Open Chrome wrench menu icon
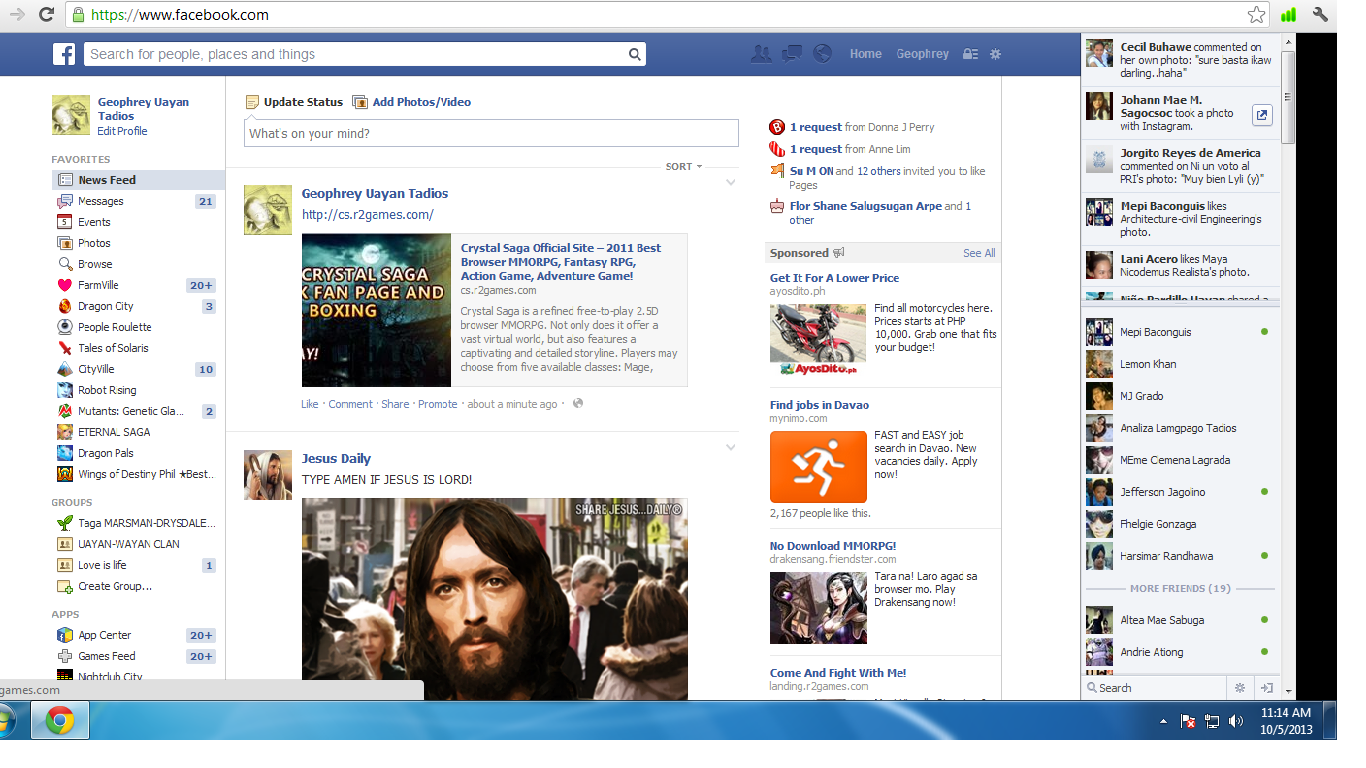1366x768 pixels. (1320, 15)
